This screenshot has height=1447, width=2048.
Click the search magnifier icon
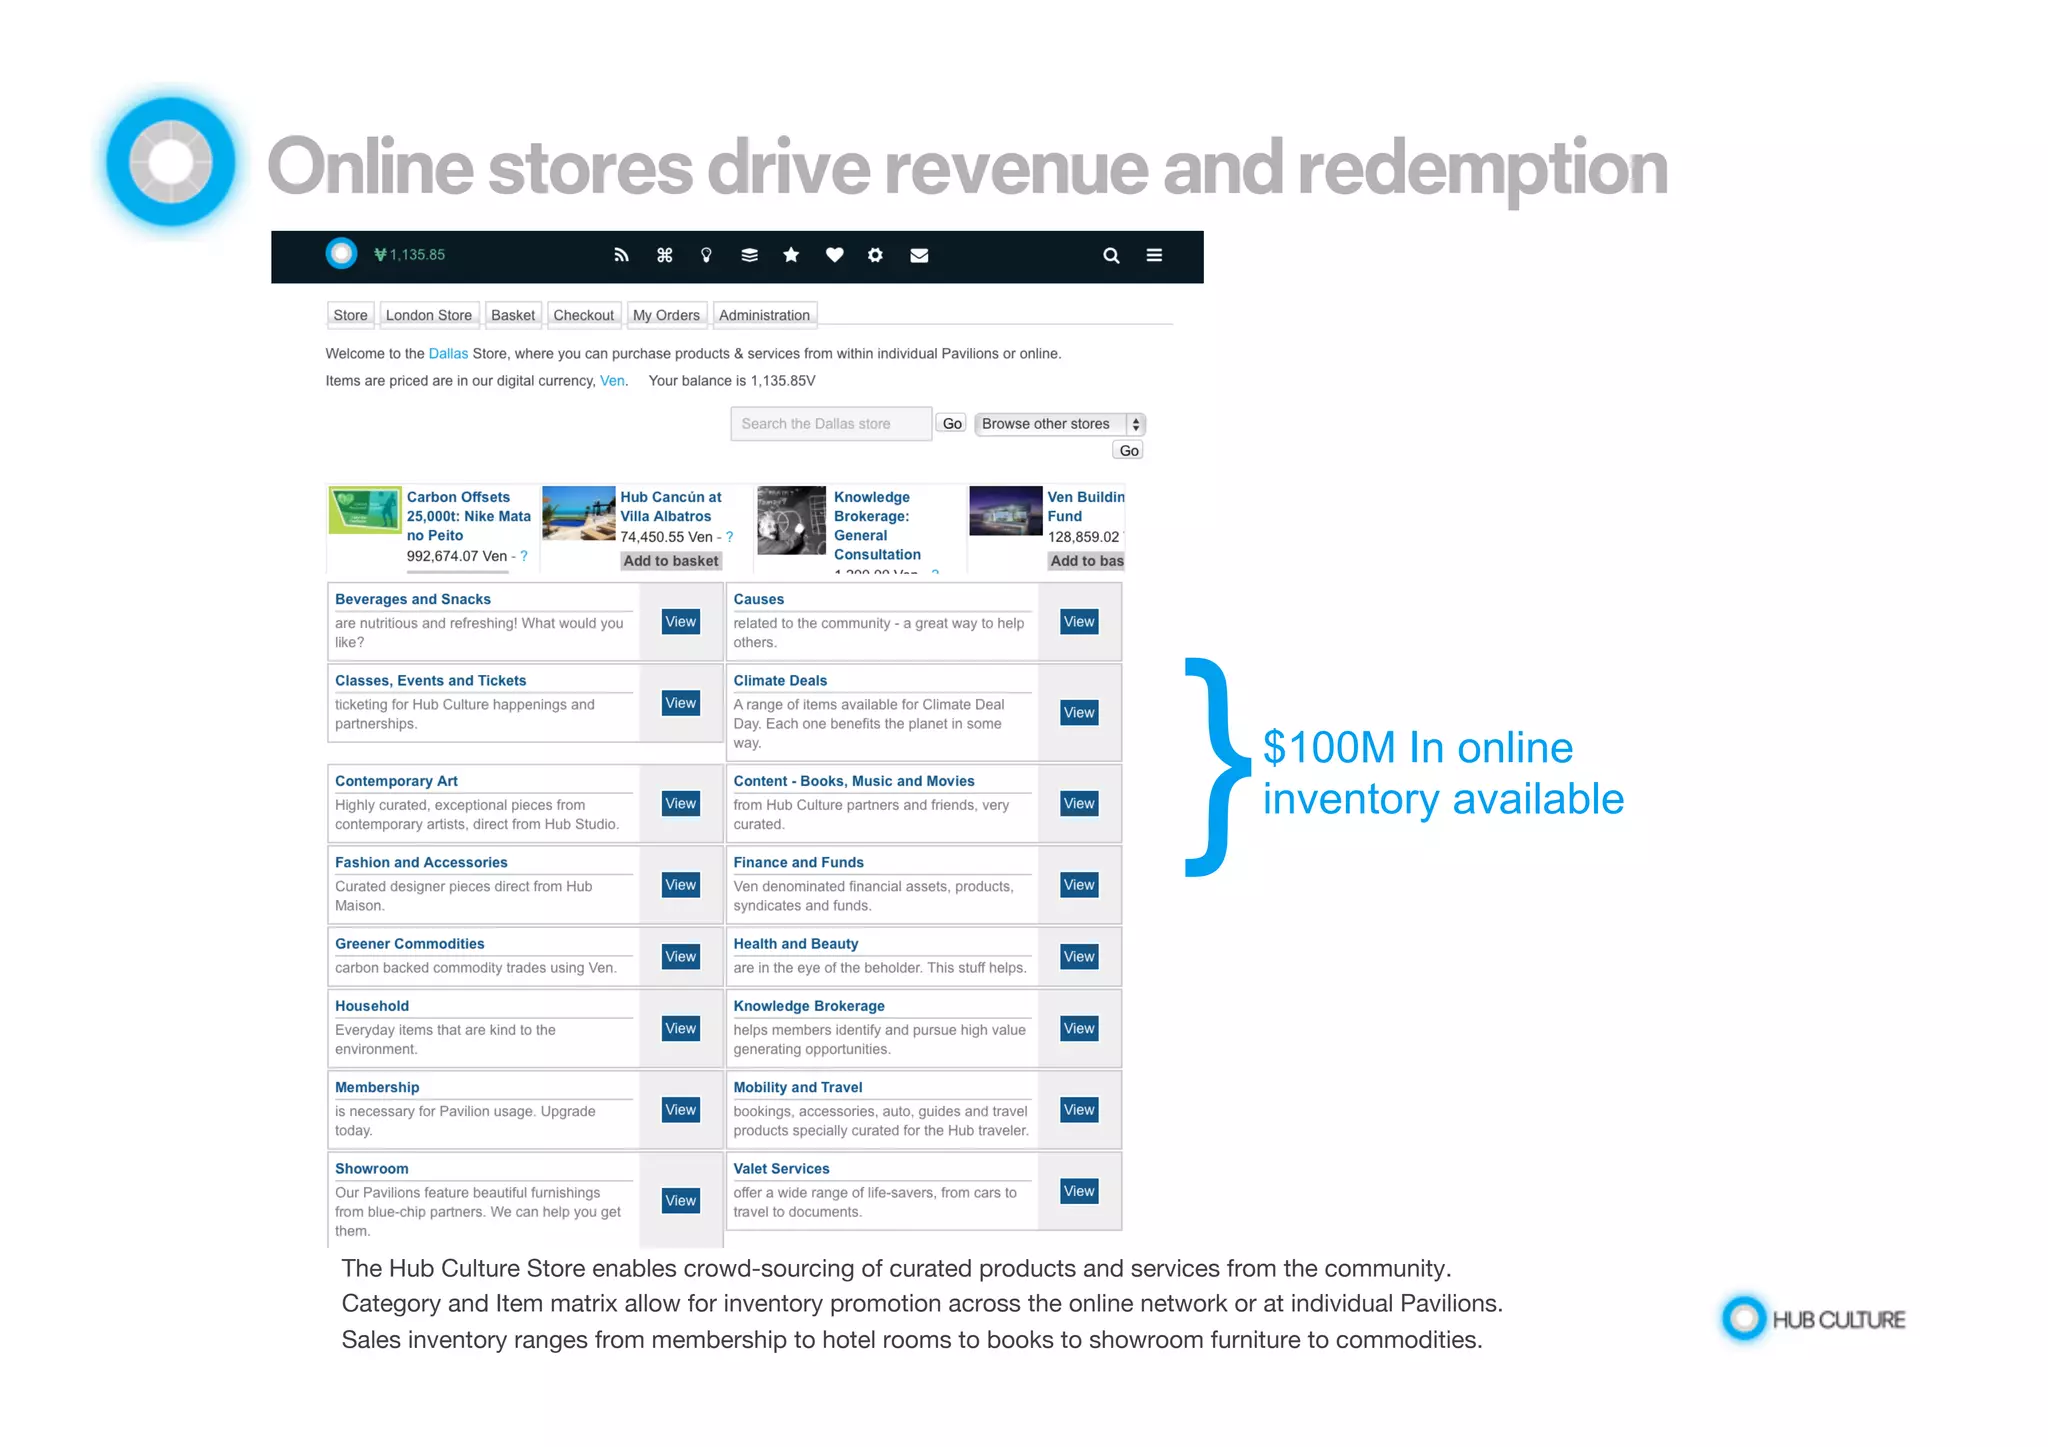[x=1111, y=255]
